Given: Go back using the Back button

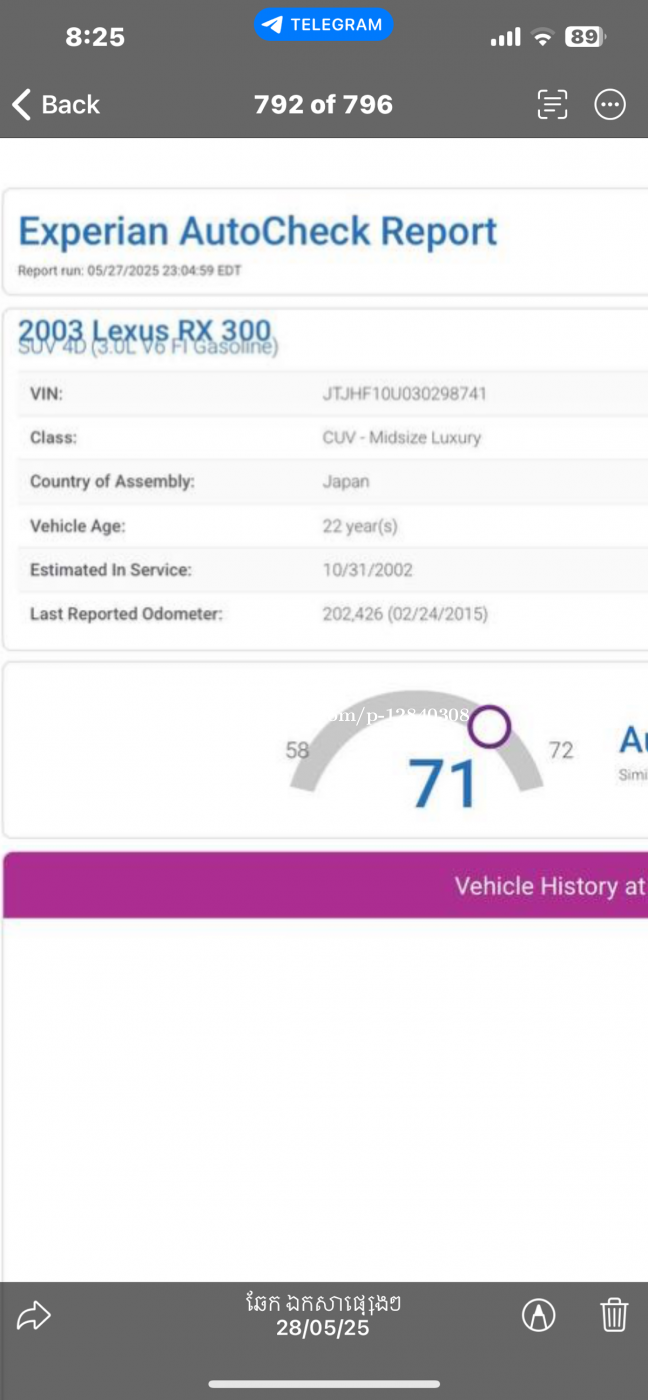Looking at the screenshot, I should [x=55, y=104].
